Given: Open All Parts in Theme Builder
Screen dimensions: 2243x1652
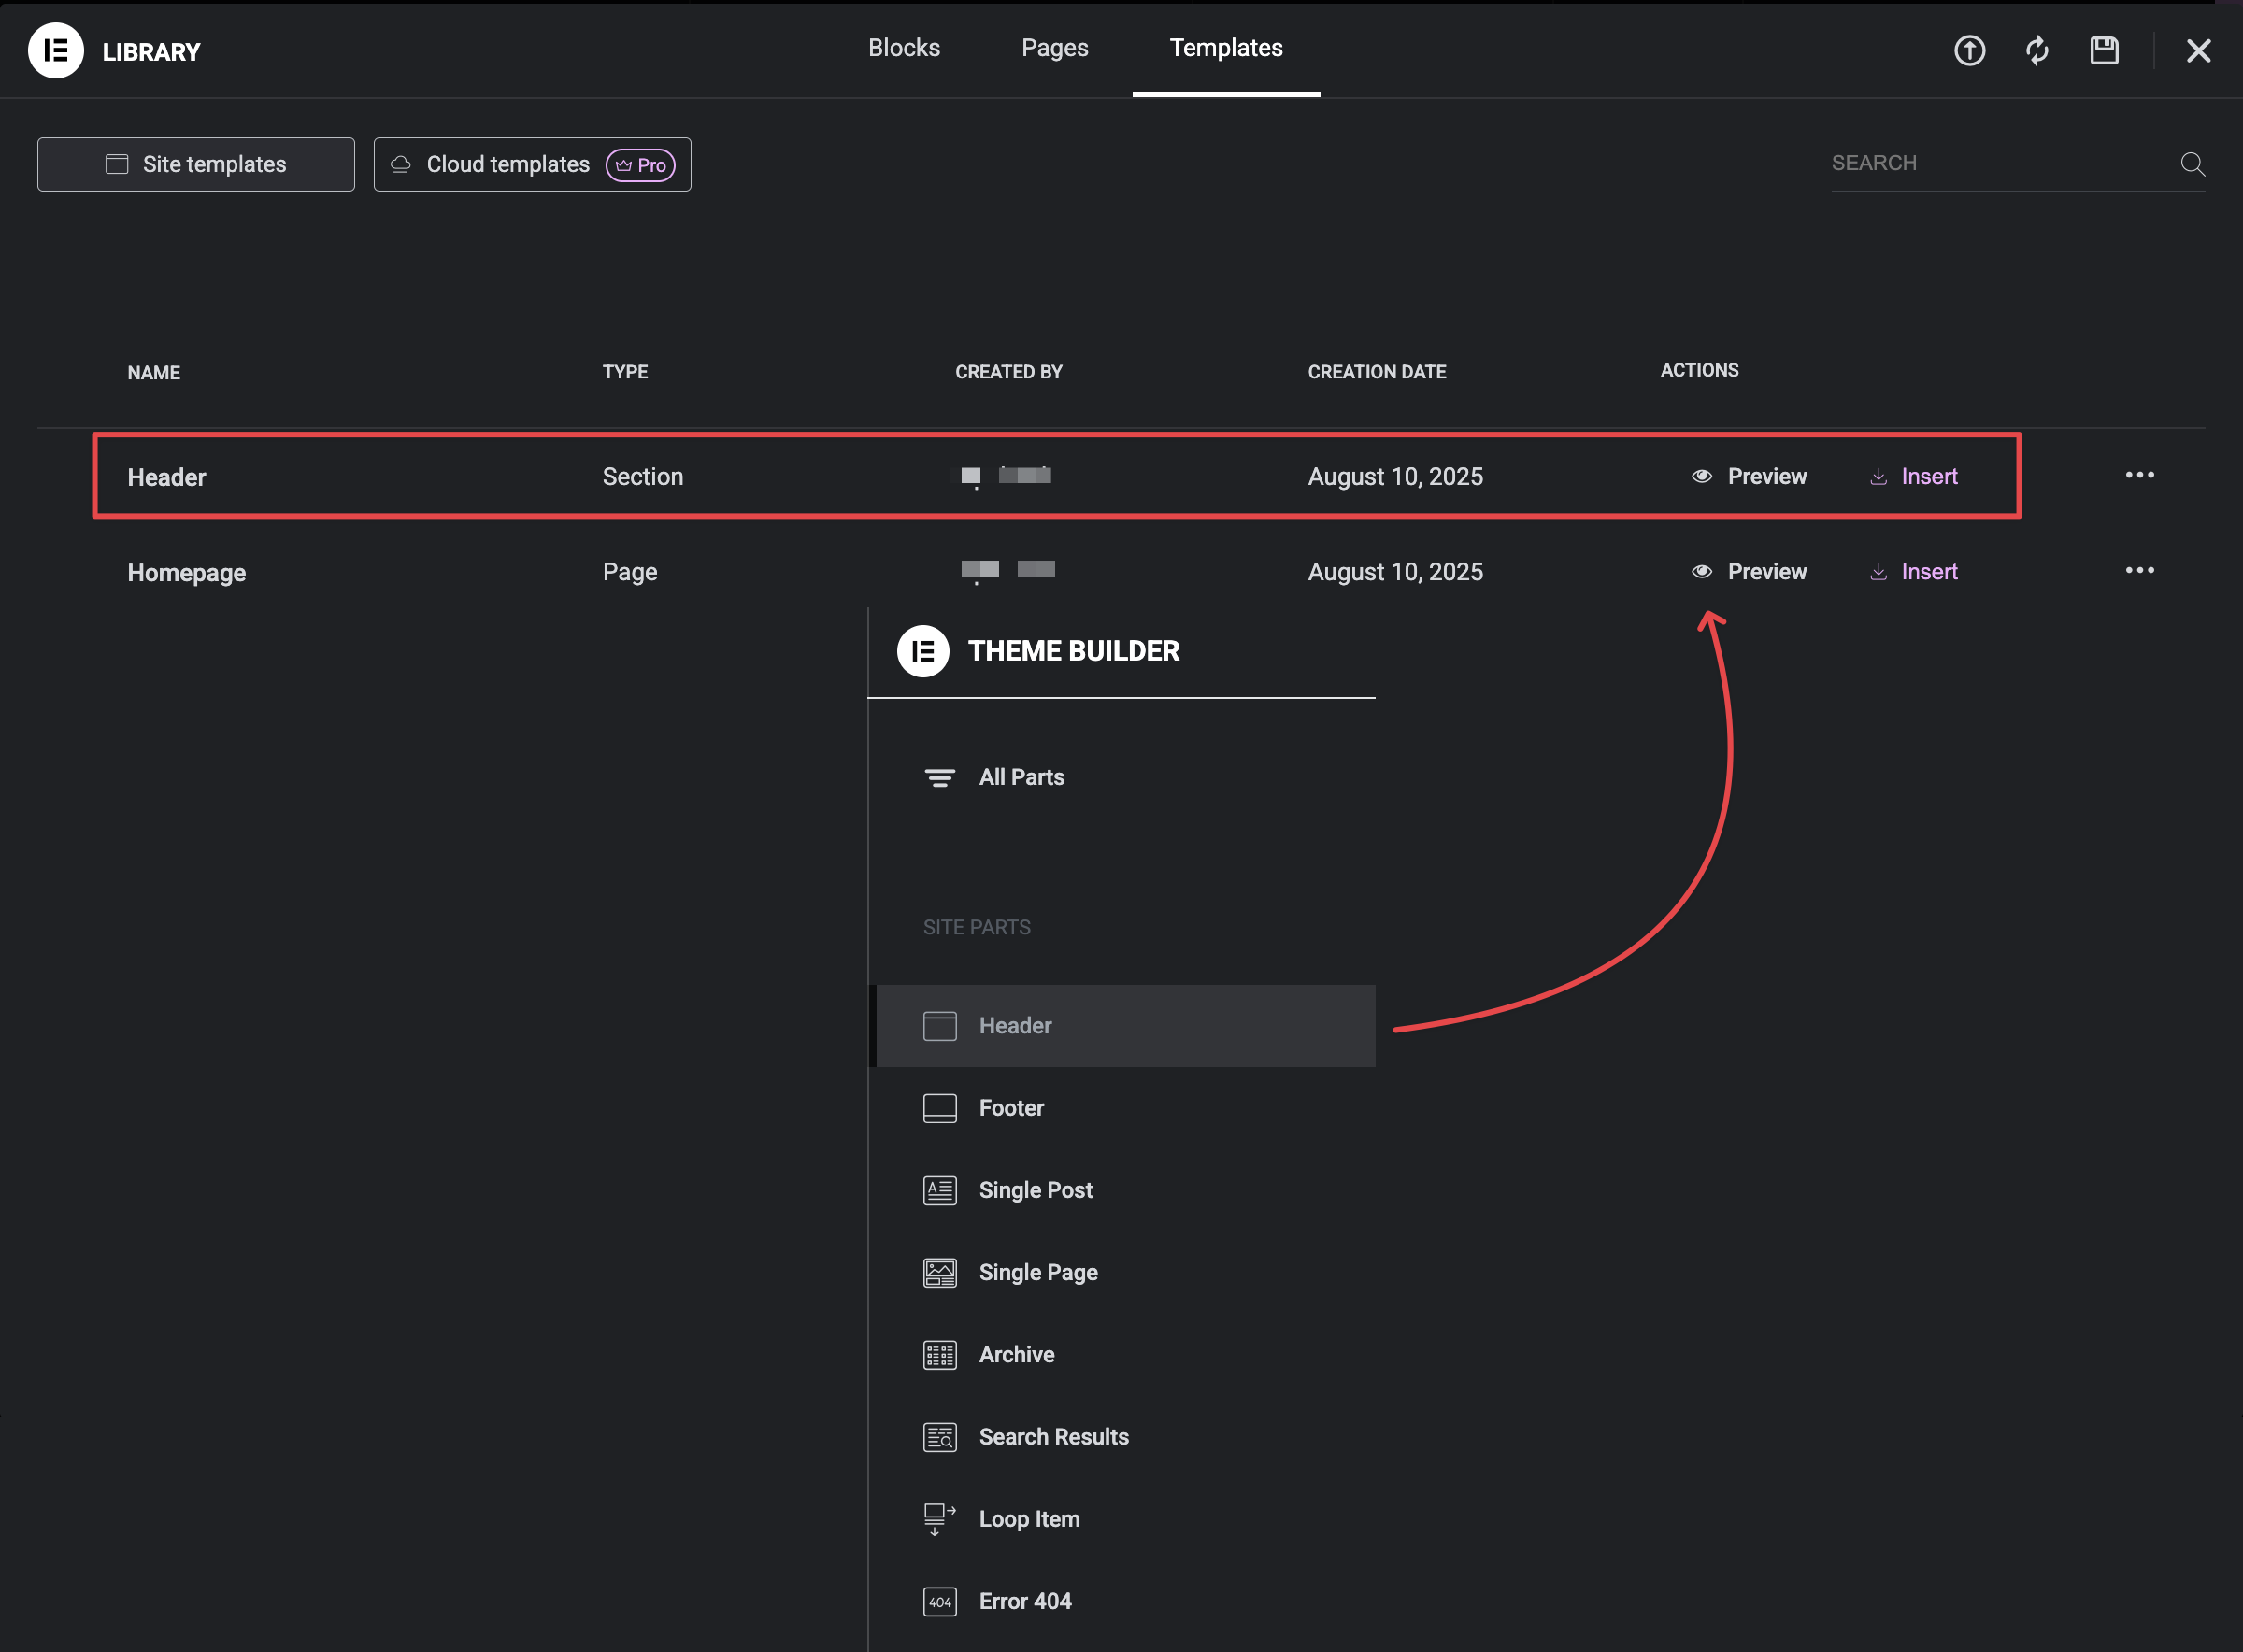Looking at the screenshot, I should pos(1021,777).
